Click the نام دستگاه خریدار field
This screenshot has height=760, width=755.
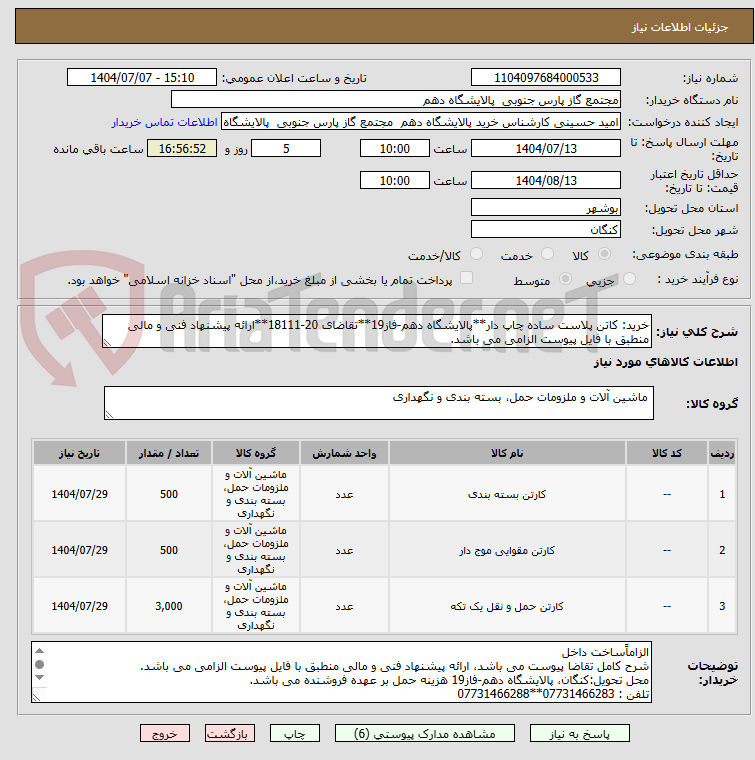395,100
